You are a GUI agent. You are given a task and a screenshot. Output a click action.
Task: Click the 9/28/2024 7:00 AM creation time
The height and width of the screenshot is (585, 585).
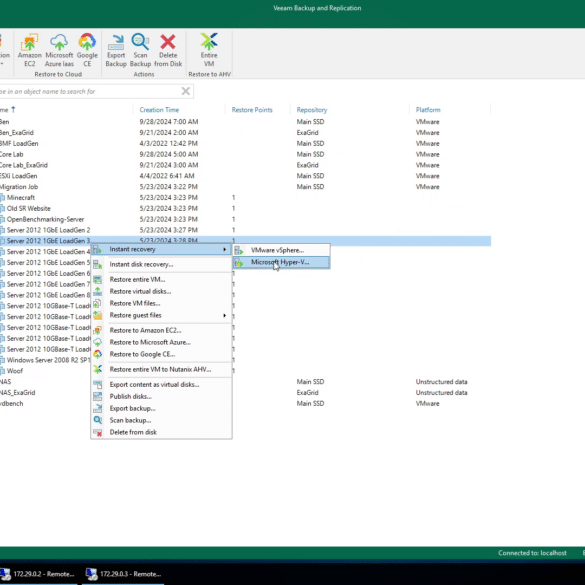tap(169, 122)
